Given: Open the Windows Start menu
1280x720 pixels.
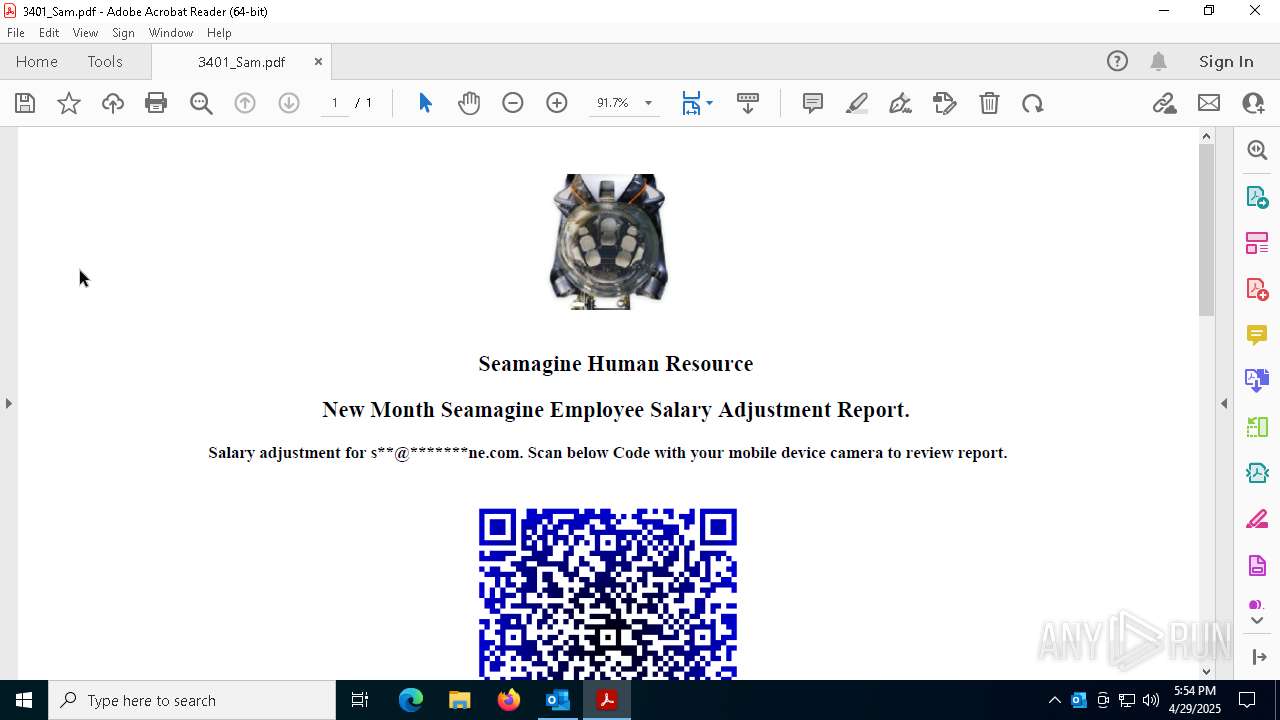Looking at the screenshot, I should click(x=24, y=700).
